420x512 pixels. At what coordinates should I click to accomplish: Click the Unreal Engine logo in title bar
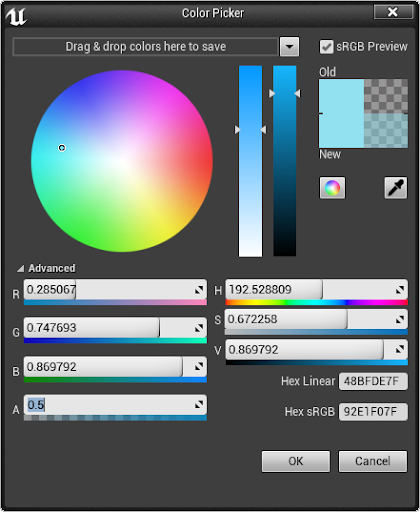pos(16,16)
